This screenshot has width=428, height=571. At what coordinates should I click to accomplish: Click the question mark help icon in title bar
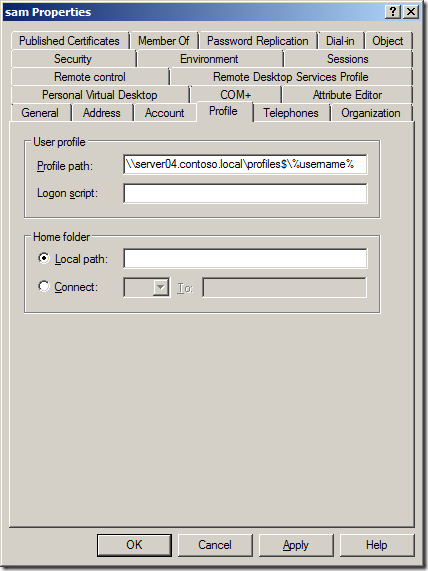393,12
